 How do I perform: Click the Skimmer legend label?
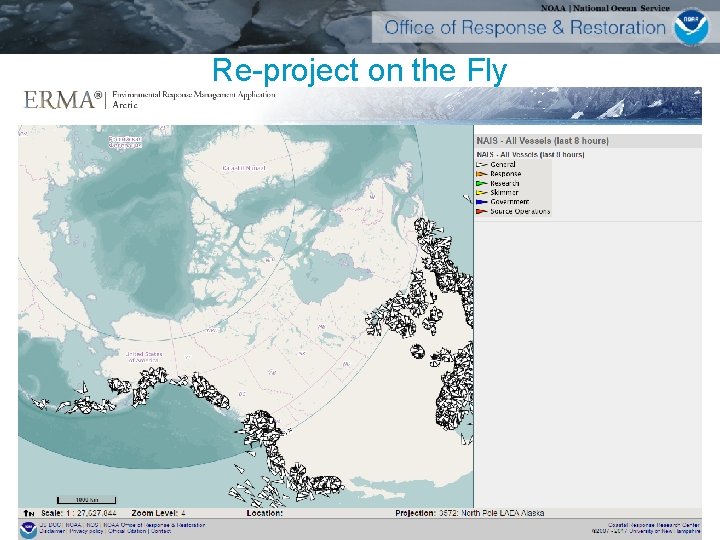[504, 193]
